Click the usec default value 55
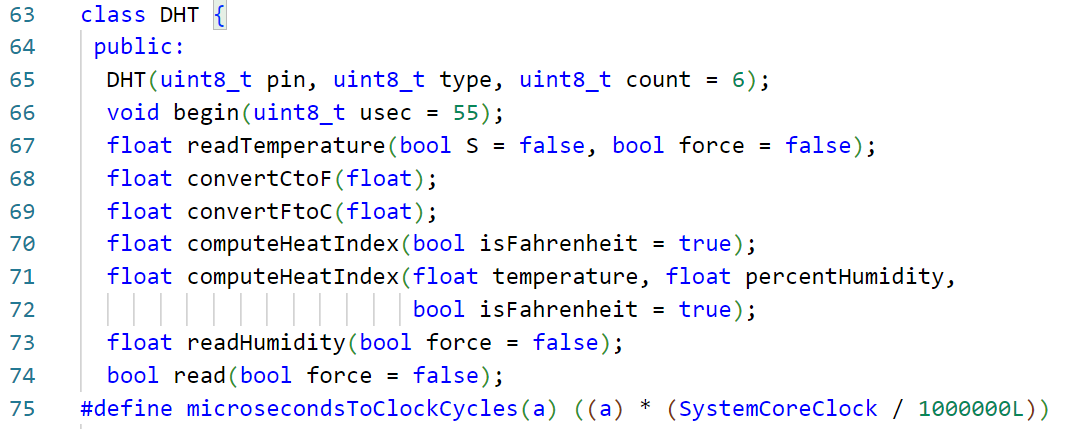Image resolution: width=1066 pixels, height=429 pixels. (x=466, y=113)
